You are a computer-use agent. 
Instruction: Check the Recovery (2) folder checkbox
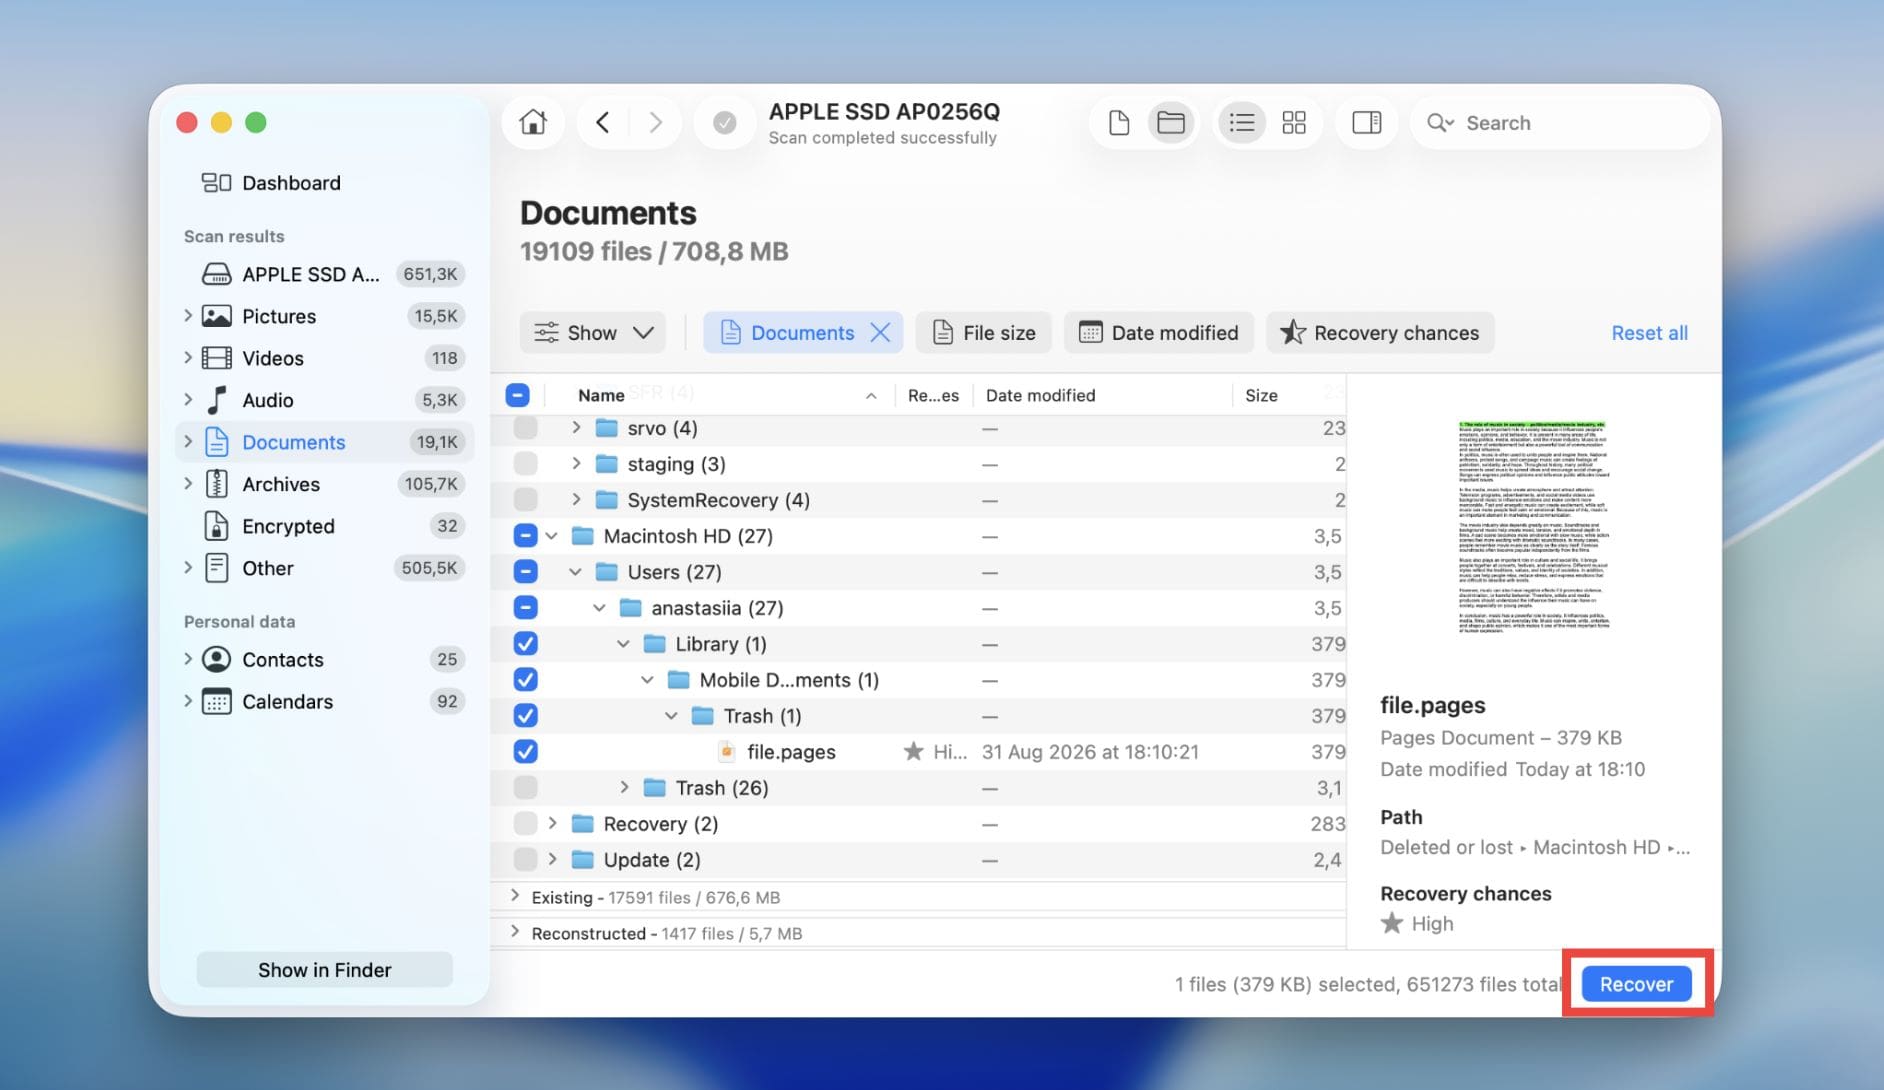pos(525,824)
